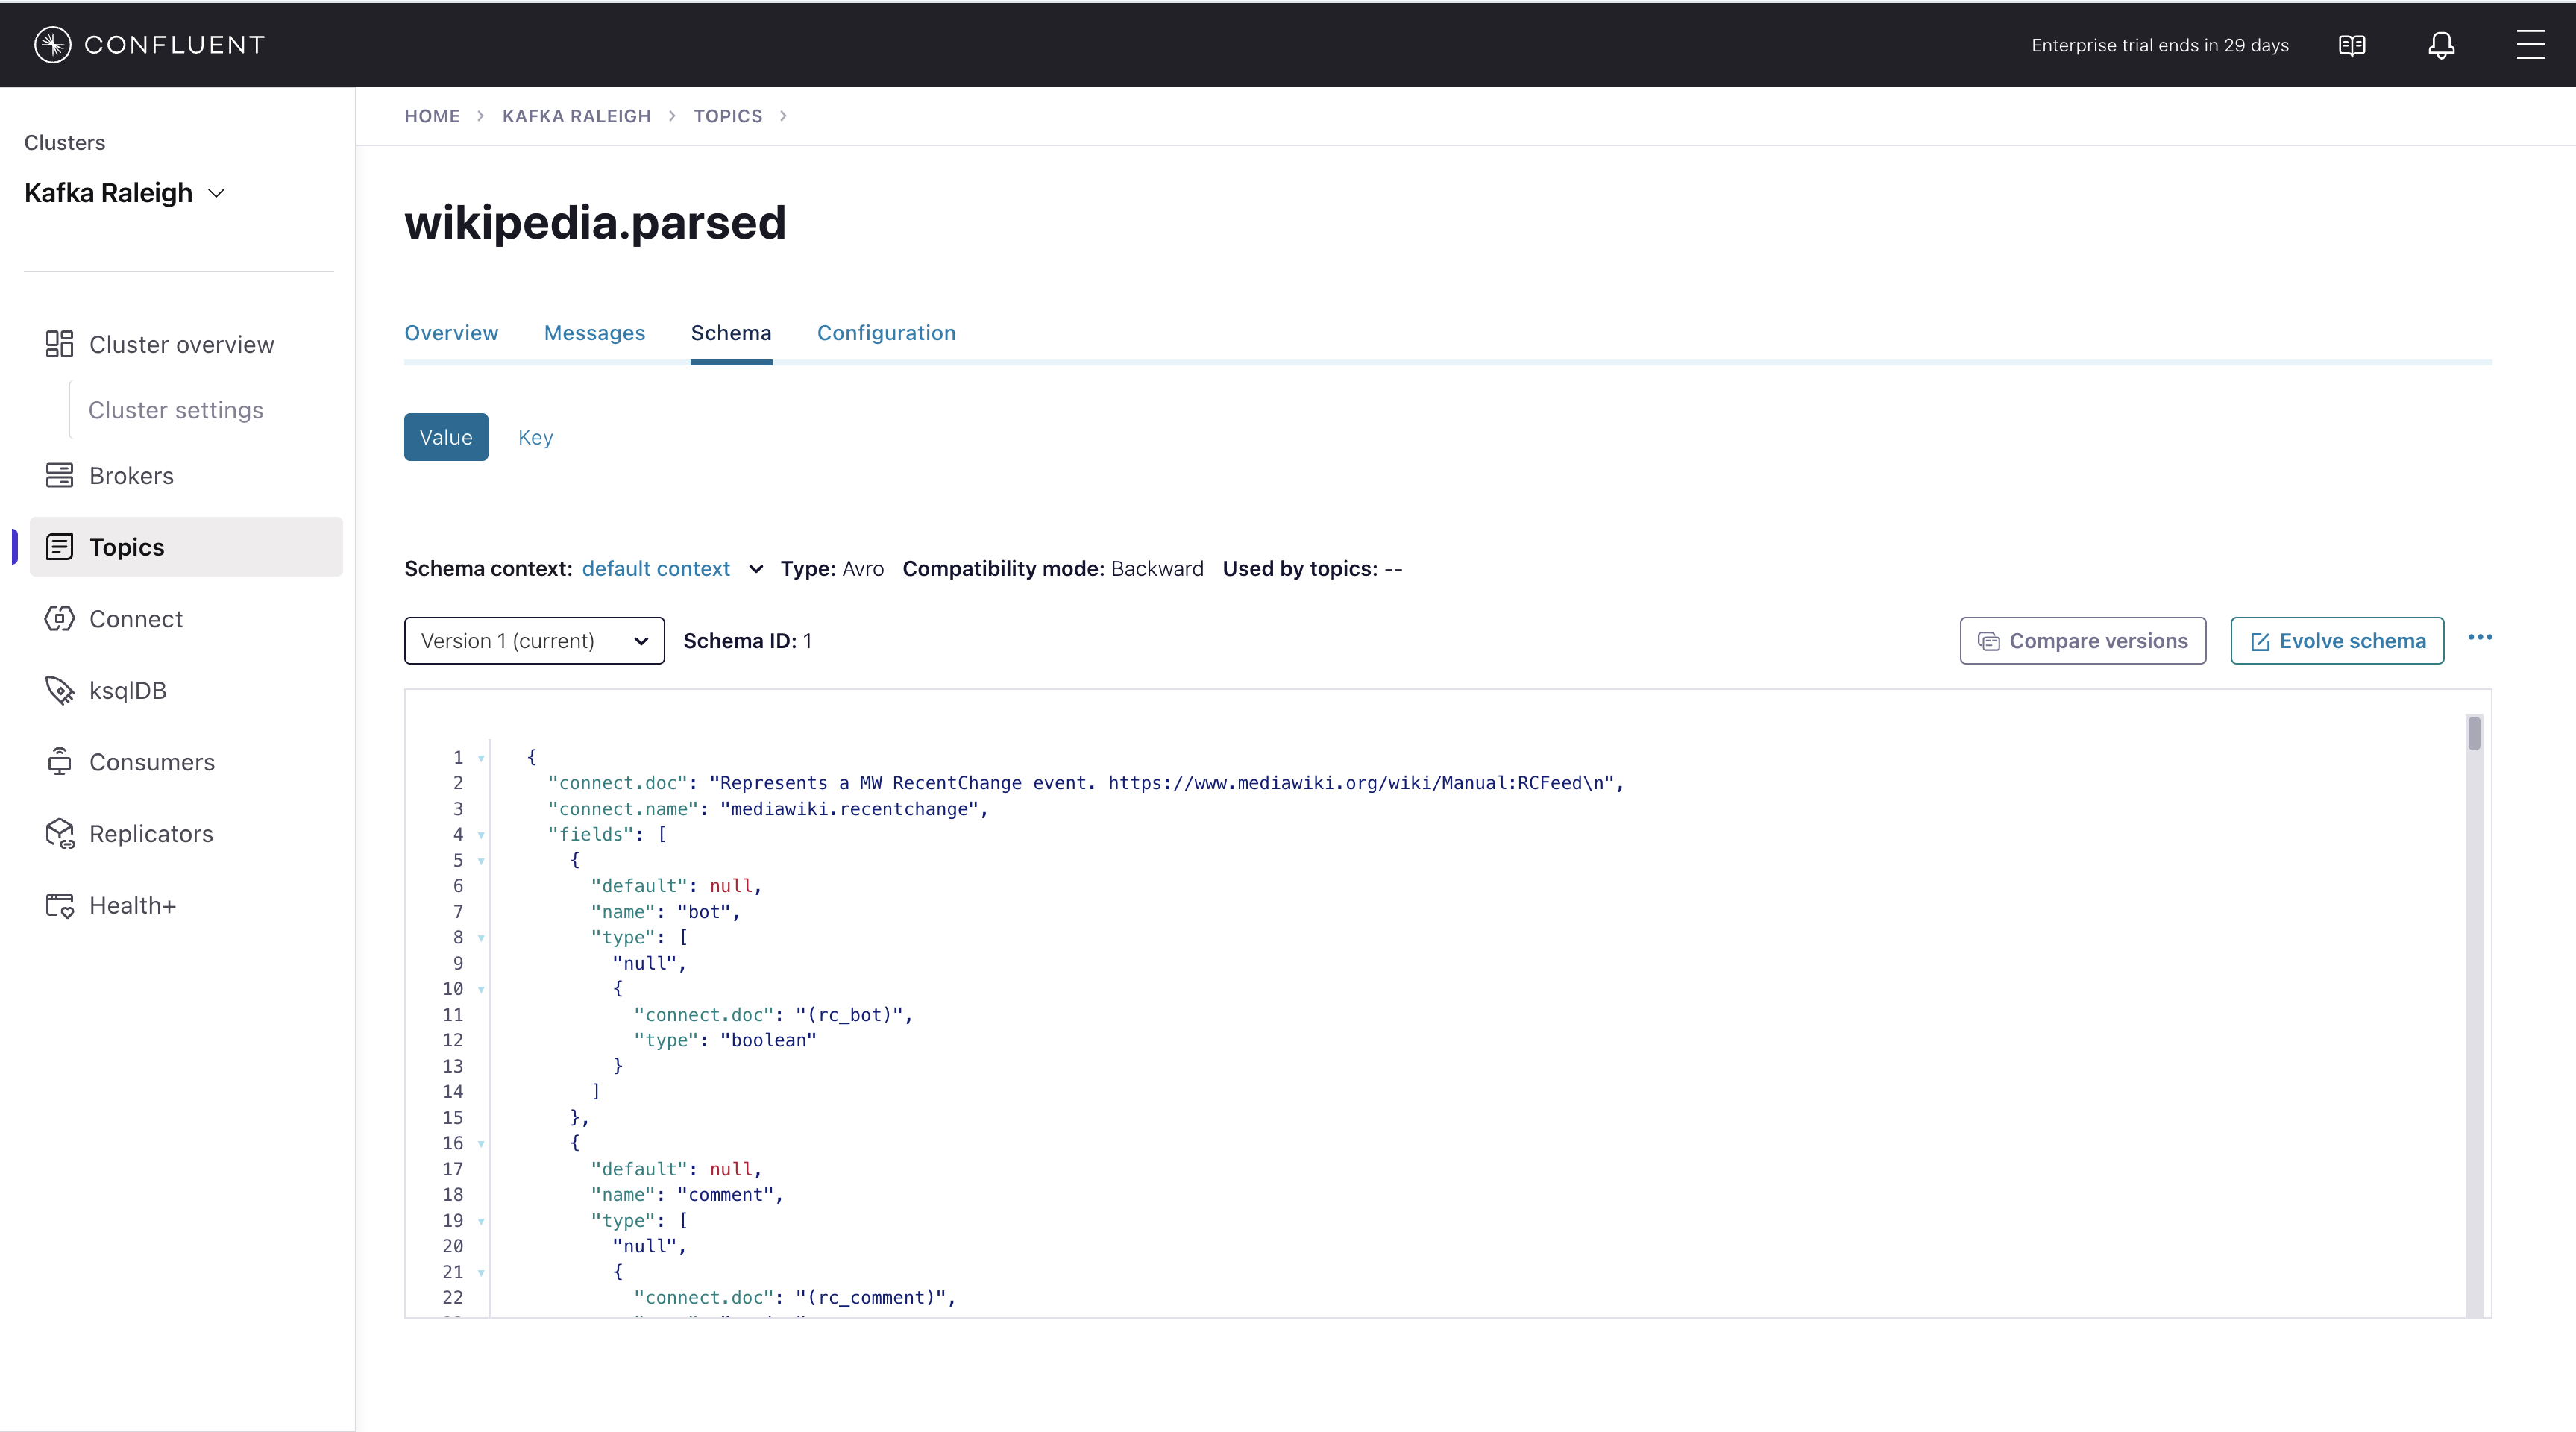Click the Replicators sidebar icon
This screenshot has height=1432, width=2576.
(x=59, y=834)
